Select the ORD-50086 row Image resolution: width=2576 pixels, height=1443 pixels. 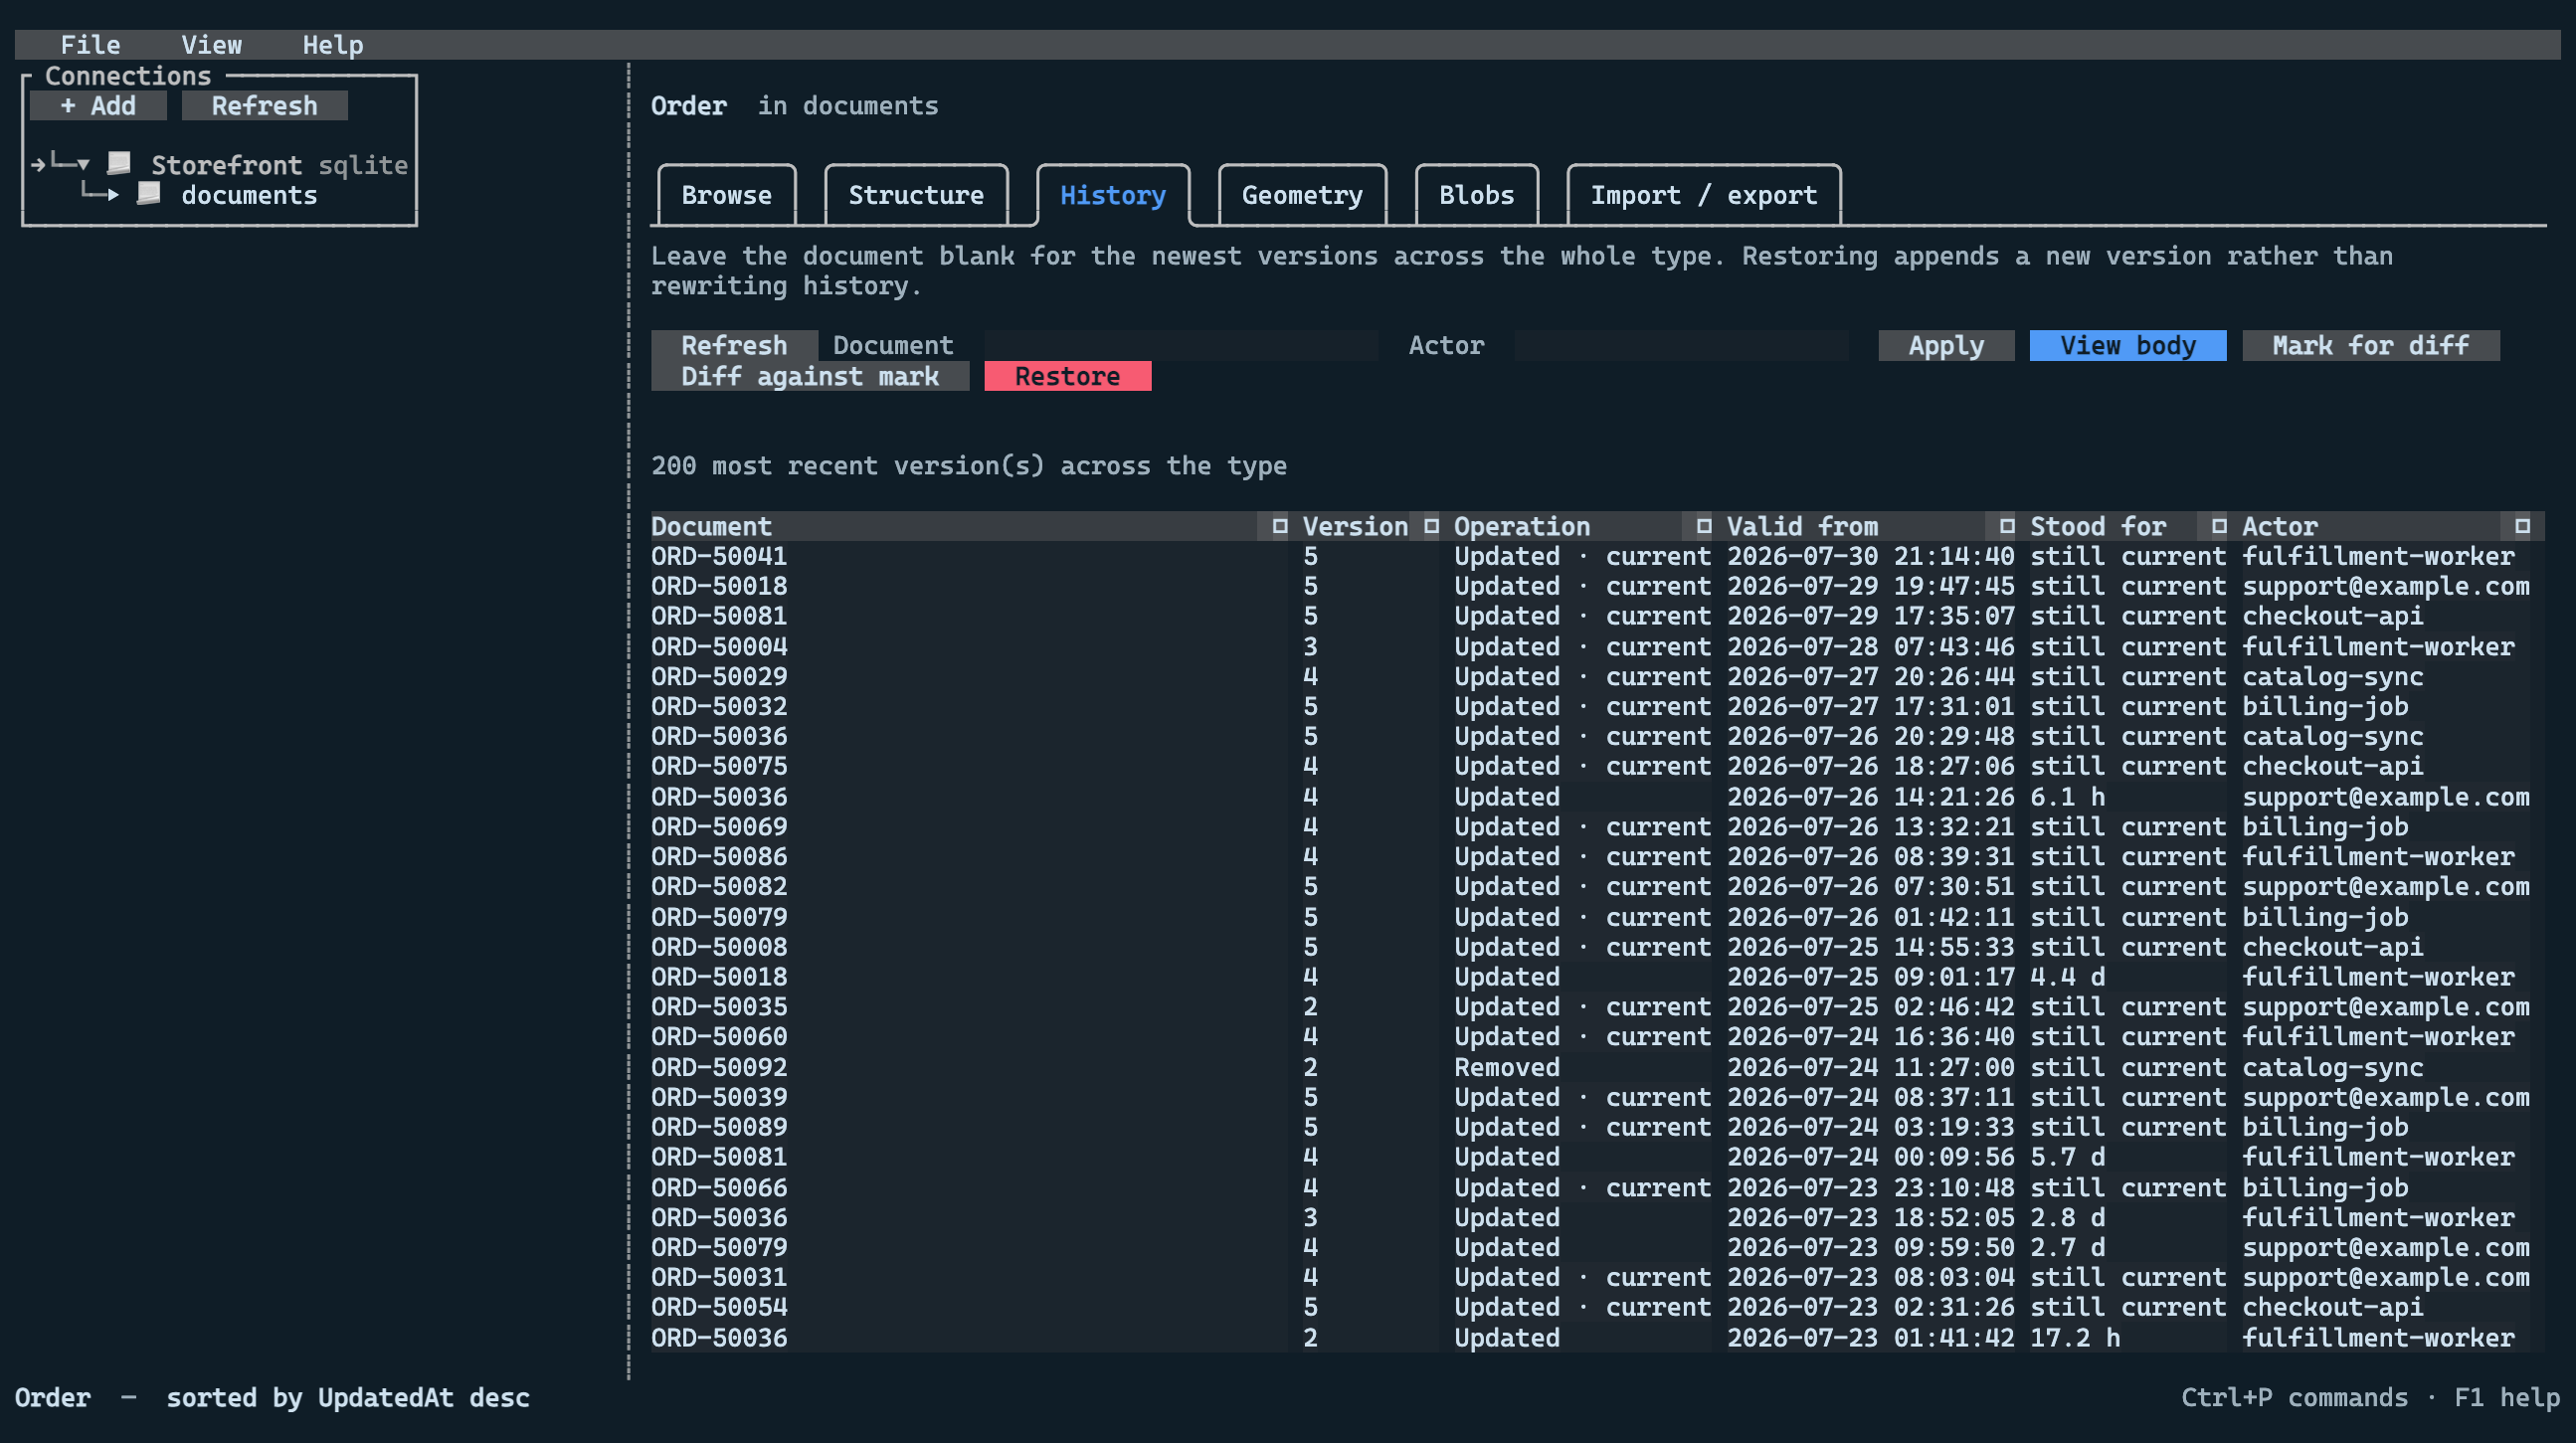pyautogui.click(x=1597, y=857)
